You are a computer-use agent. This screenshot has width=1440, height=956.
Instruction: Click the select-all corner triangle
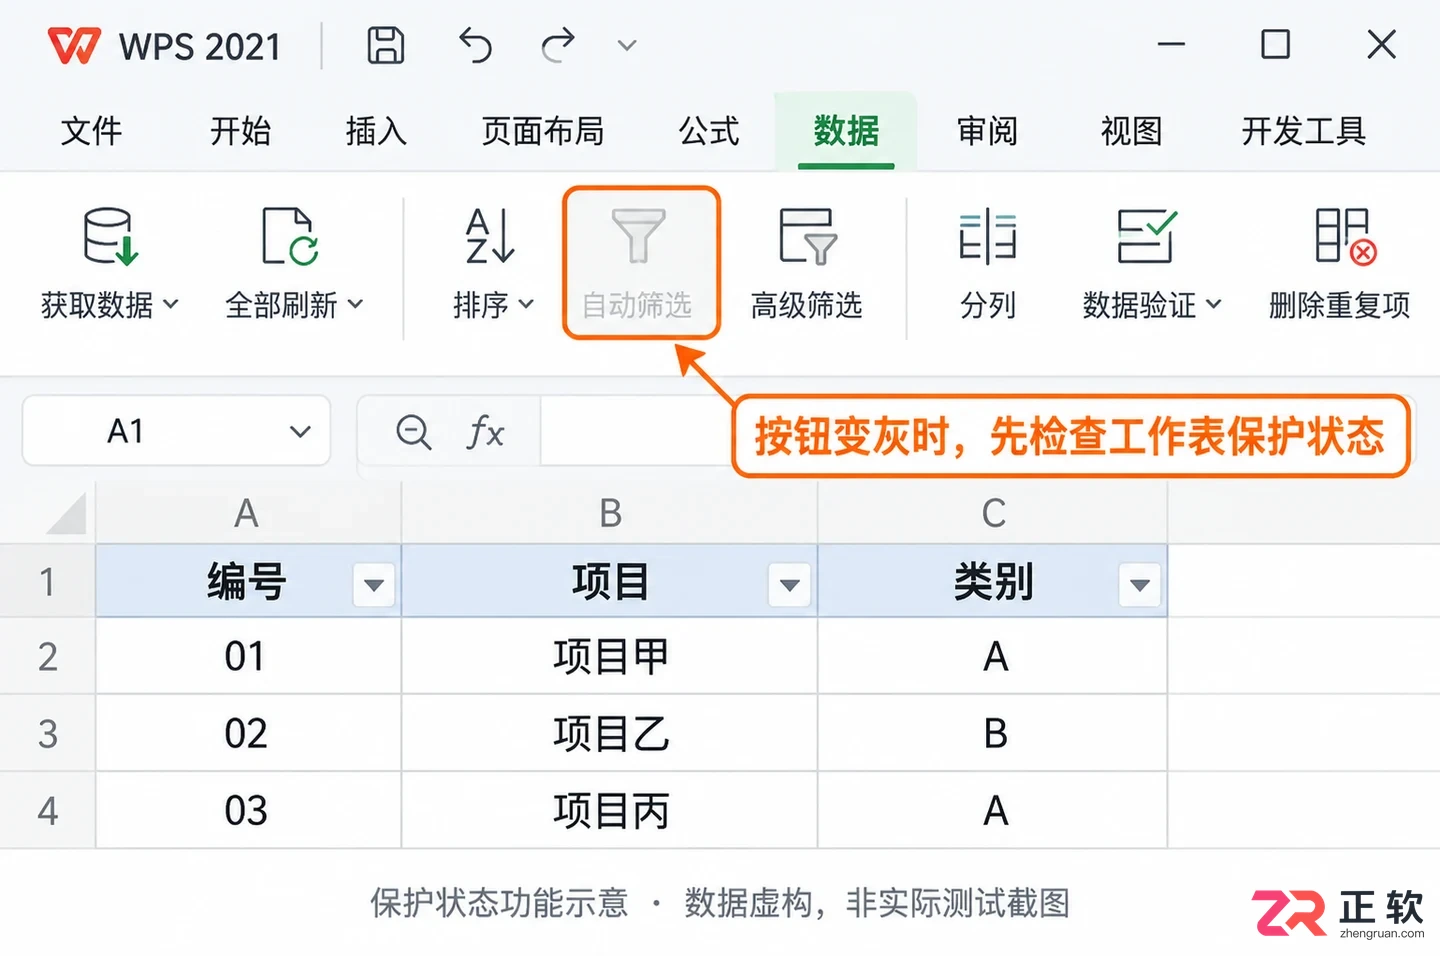[66, 514]
